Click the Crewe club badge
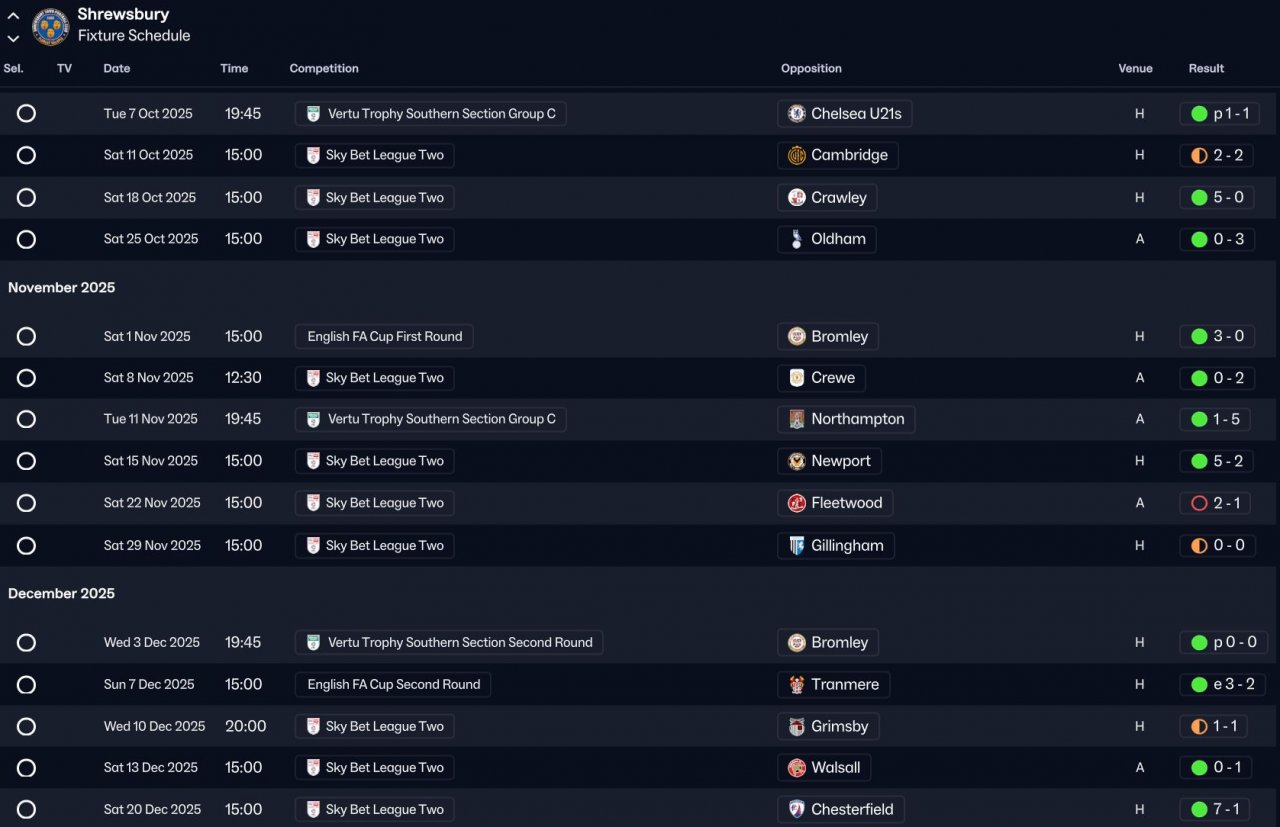Image resolution: width=1280 pixels, height=827 pixels. 797,378
